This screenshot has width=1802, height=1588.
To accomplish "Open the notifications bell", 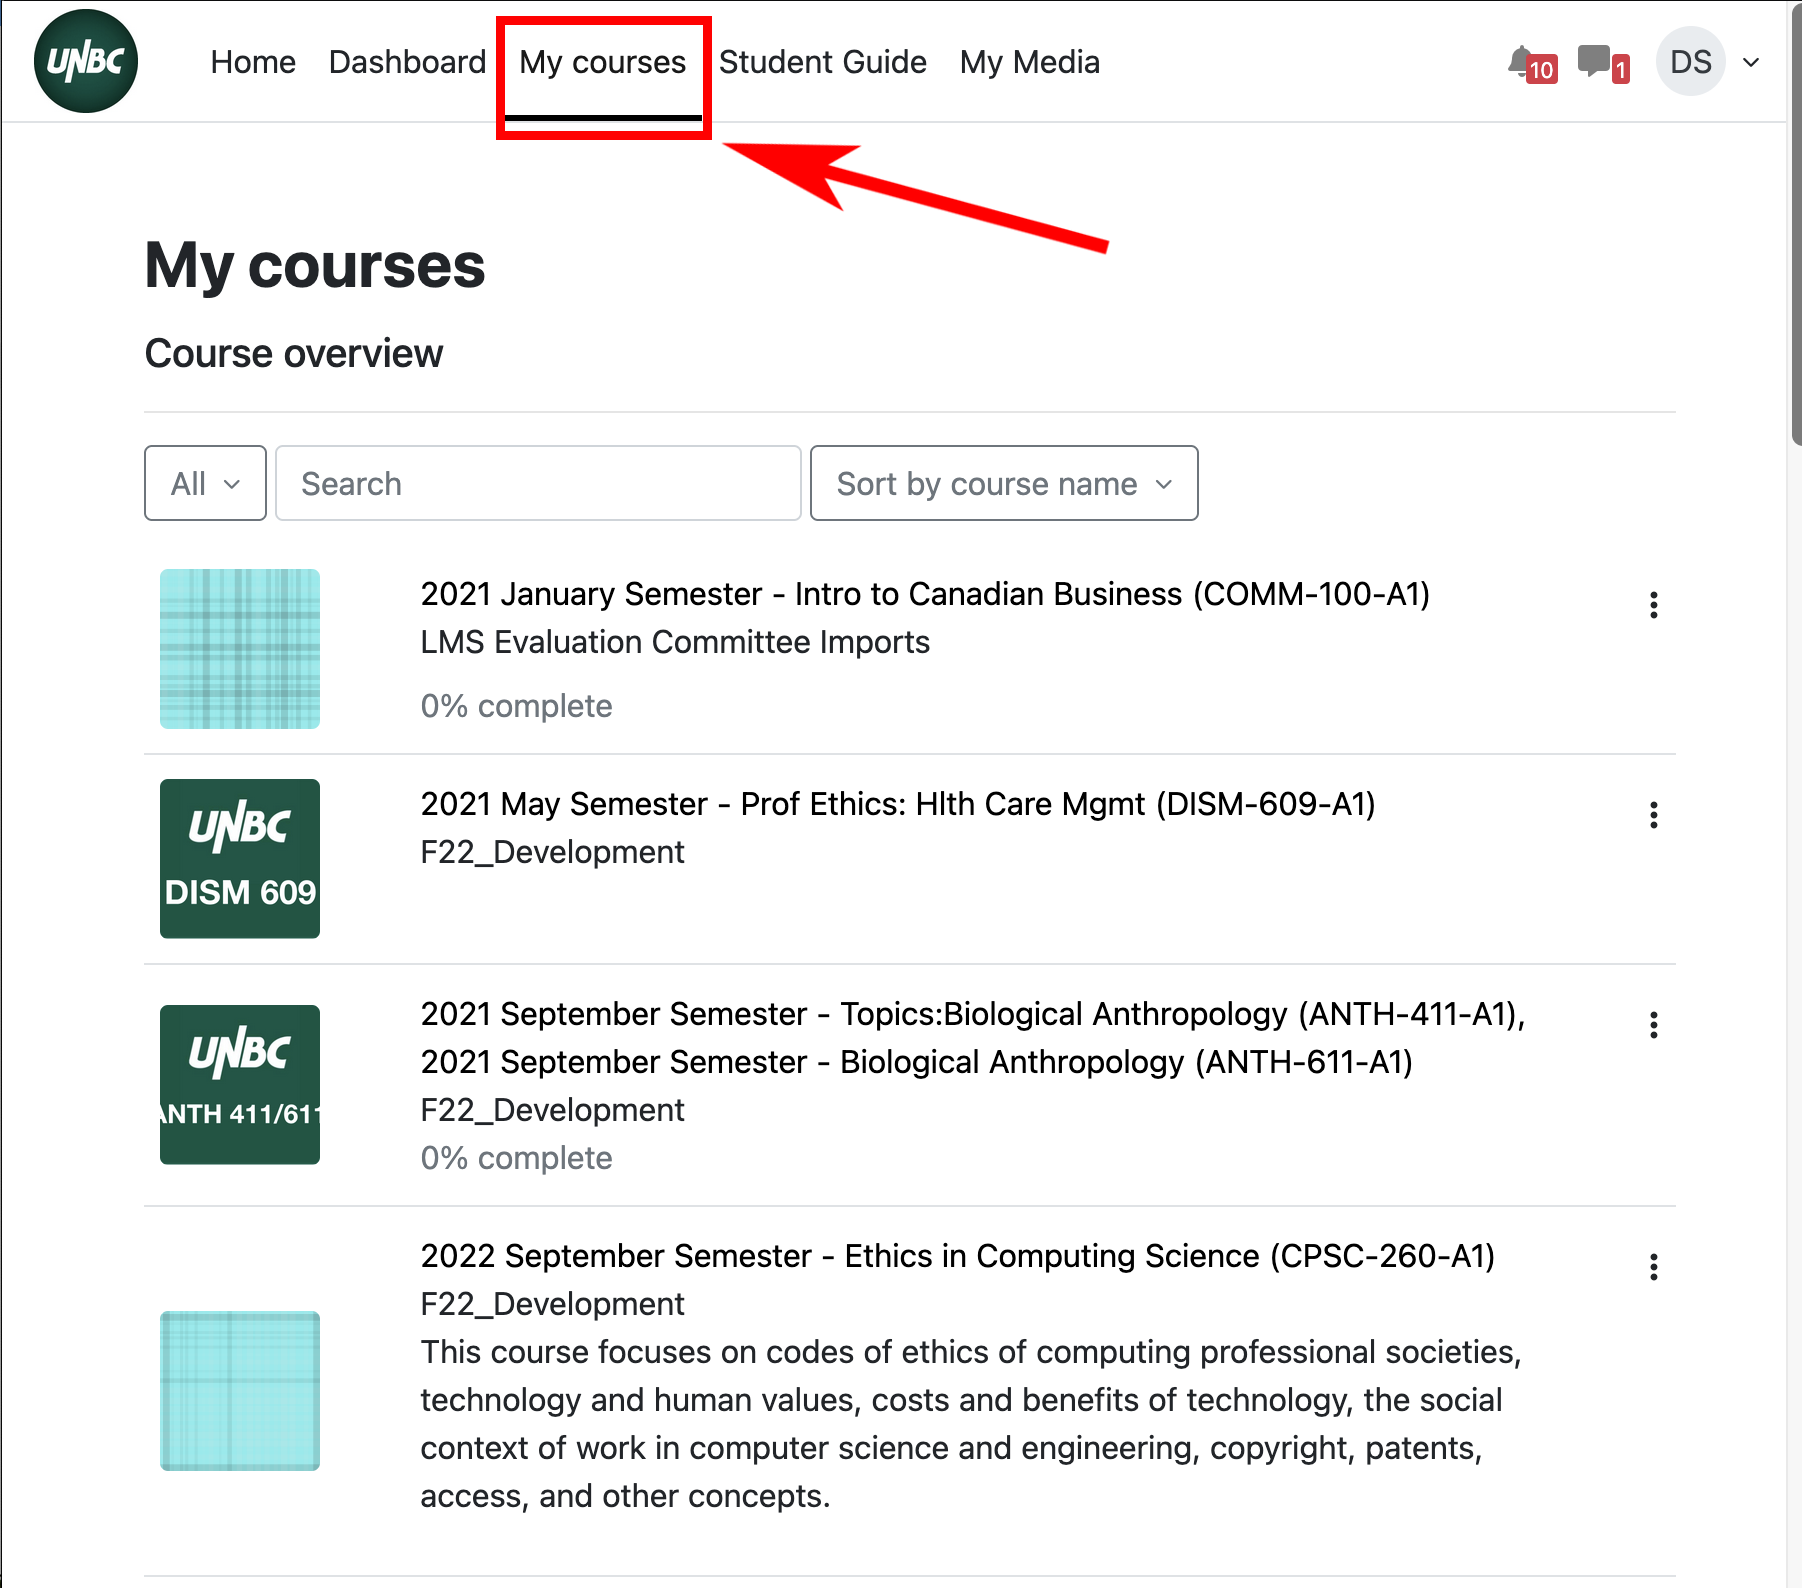I will [x=1522, y=62].
